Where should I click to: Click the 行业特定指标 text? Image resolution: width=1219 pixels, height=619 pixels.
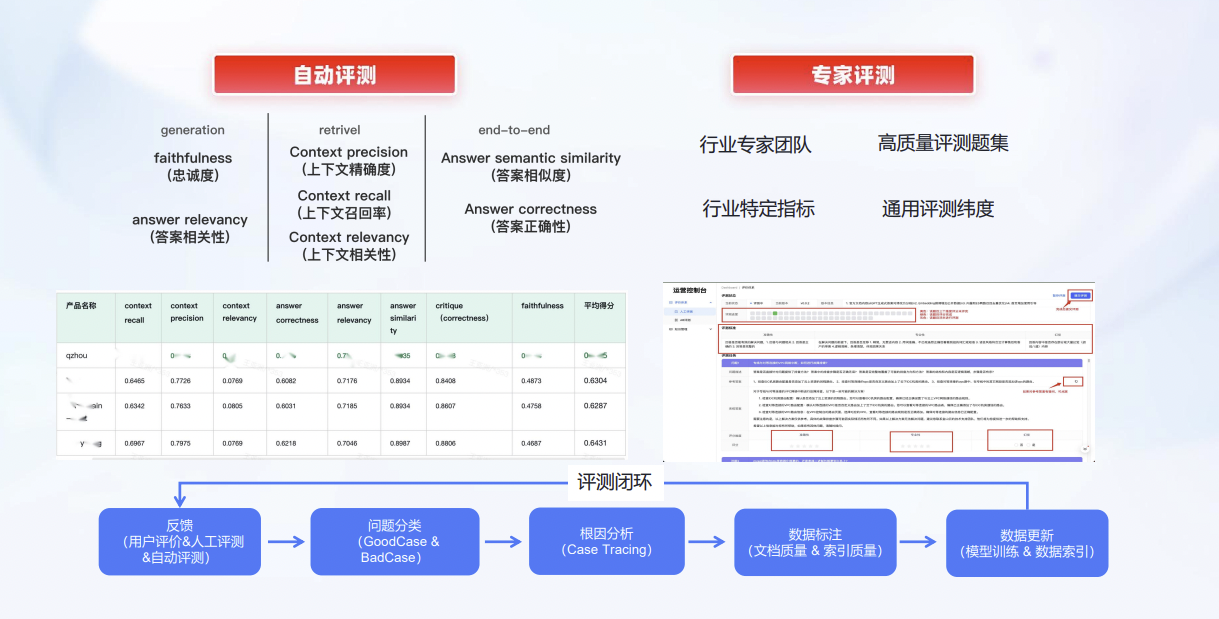pyautogui.click(x=759, y=208)
